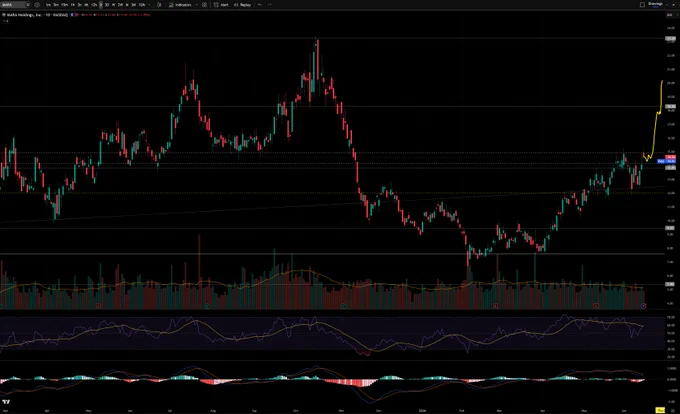680x414 pixels.
Task: Click the Dec label on the time axis
Action: 379,411
